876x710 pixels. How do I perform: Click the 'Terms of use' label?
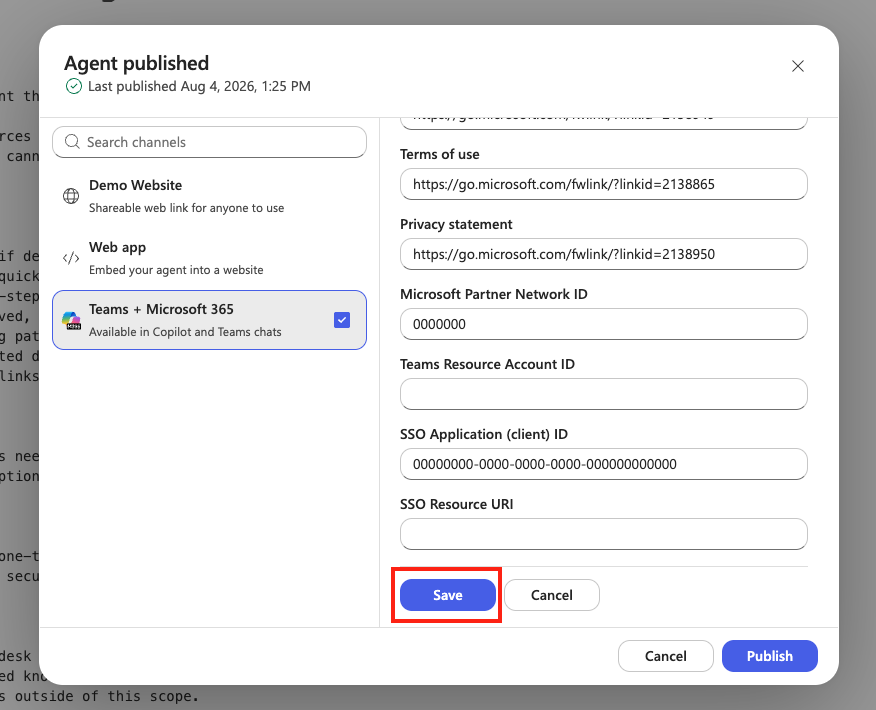tap(440, 154)
